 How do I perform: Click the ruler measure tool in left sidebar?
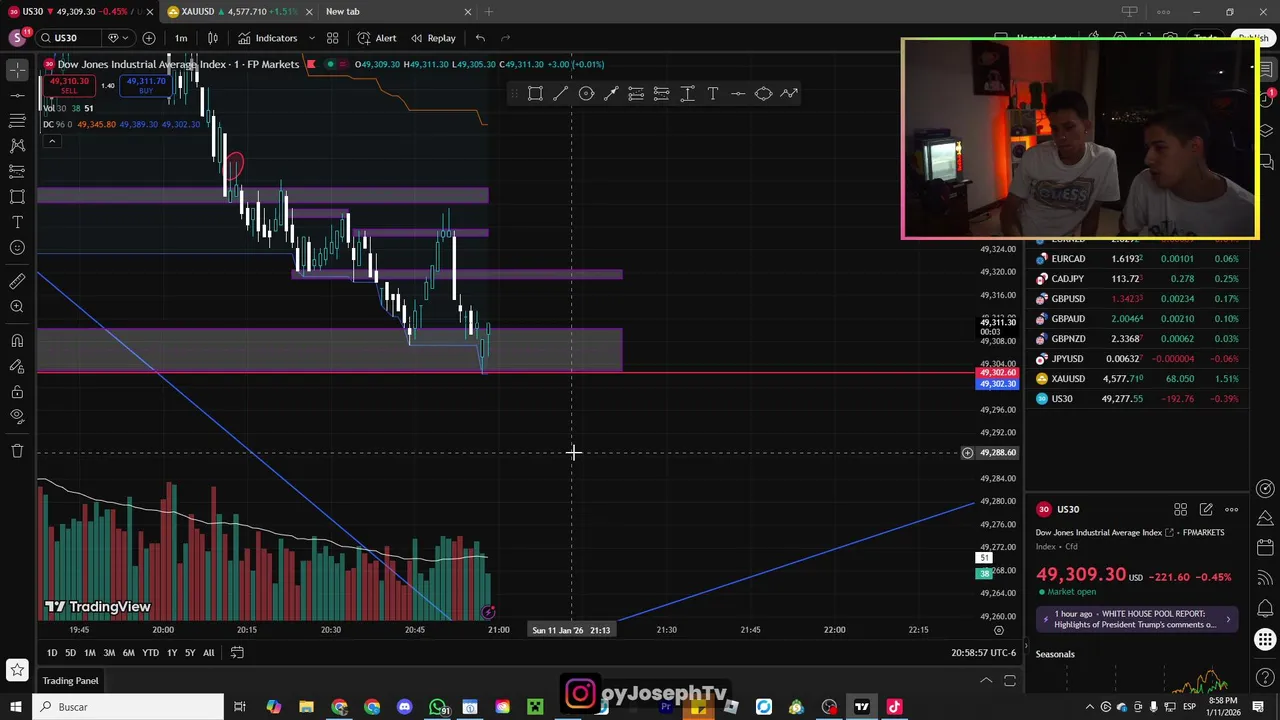click(17, 281)
